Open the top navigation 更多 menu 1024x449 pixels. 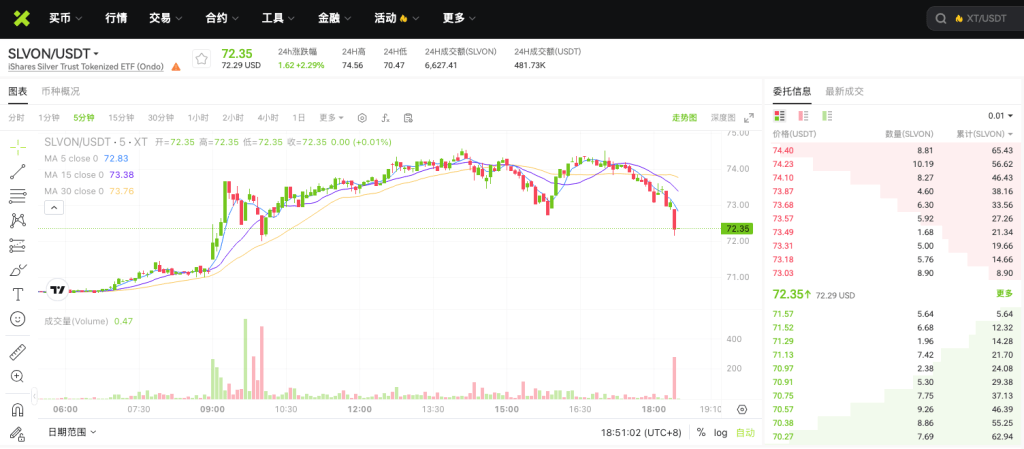point(459,18)
